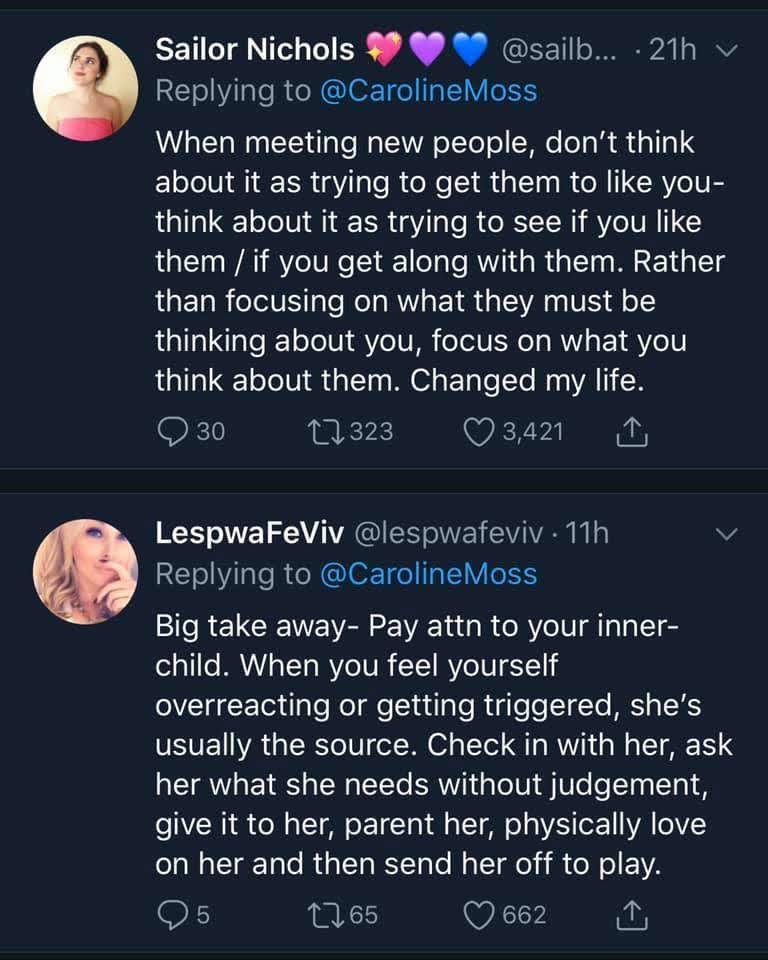
Task: Open @CarolineMoss link in first tweet
Action: coord(428,91)
